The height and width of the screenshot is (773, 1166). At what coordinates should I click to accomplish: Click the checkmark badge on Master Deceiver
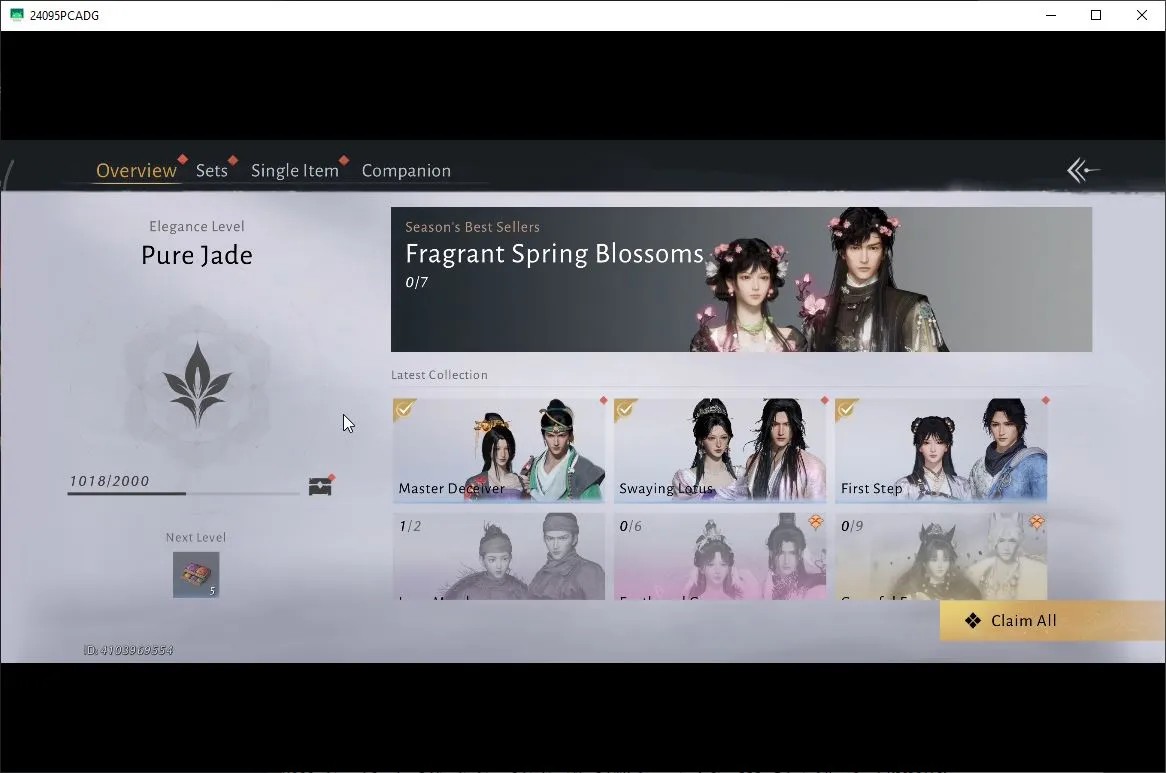point(404,410)
